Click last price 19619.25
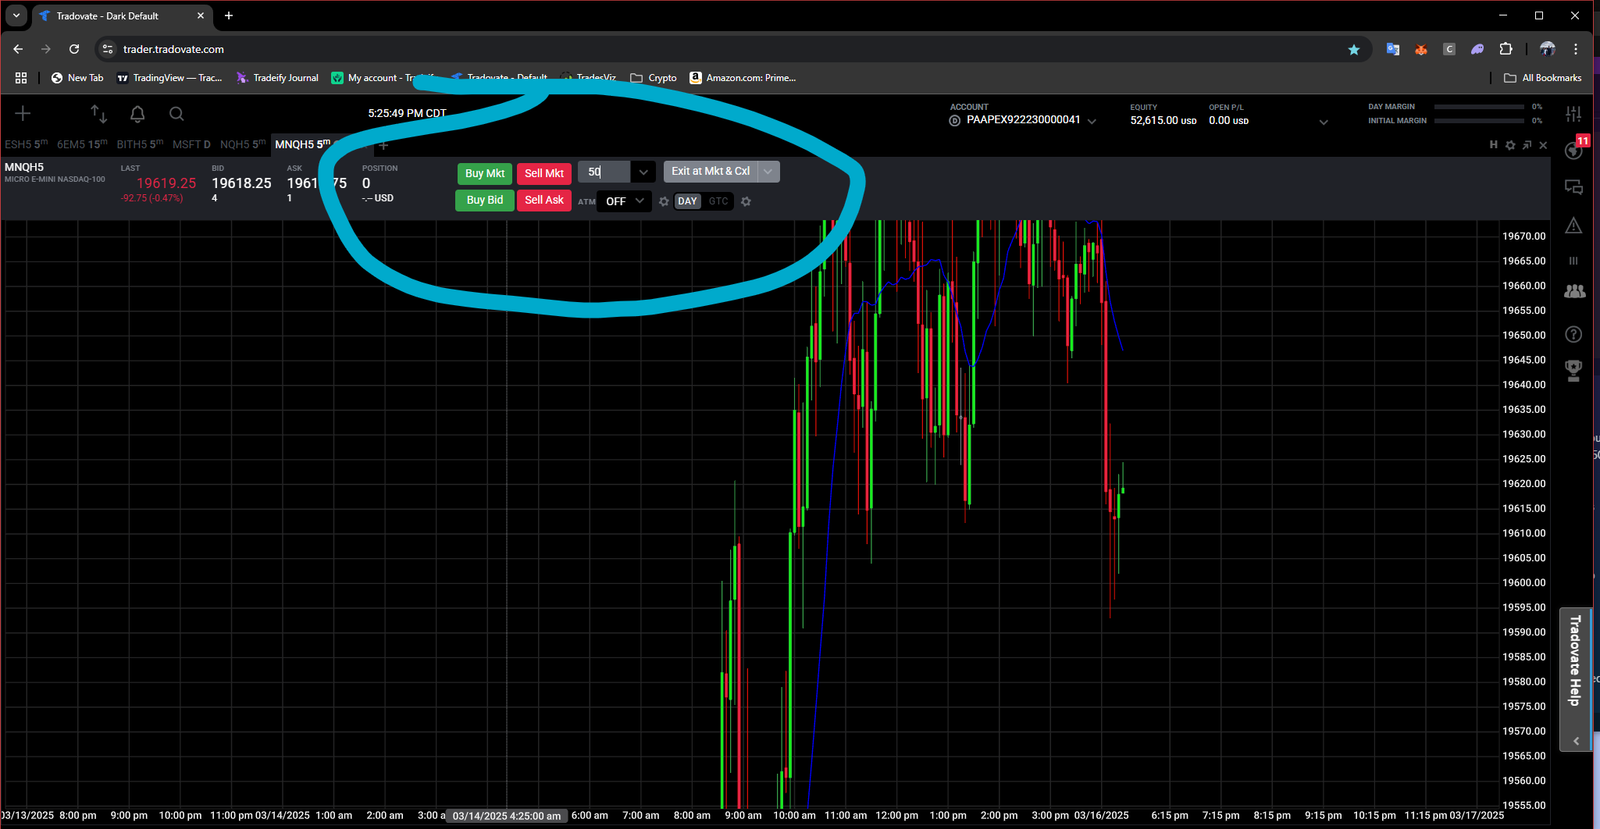 (x=166, y=183)
